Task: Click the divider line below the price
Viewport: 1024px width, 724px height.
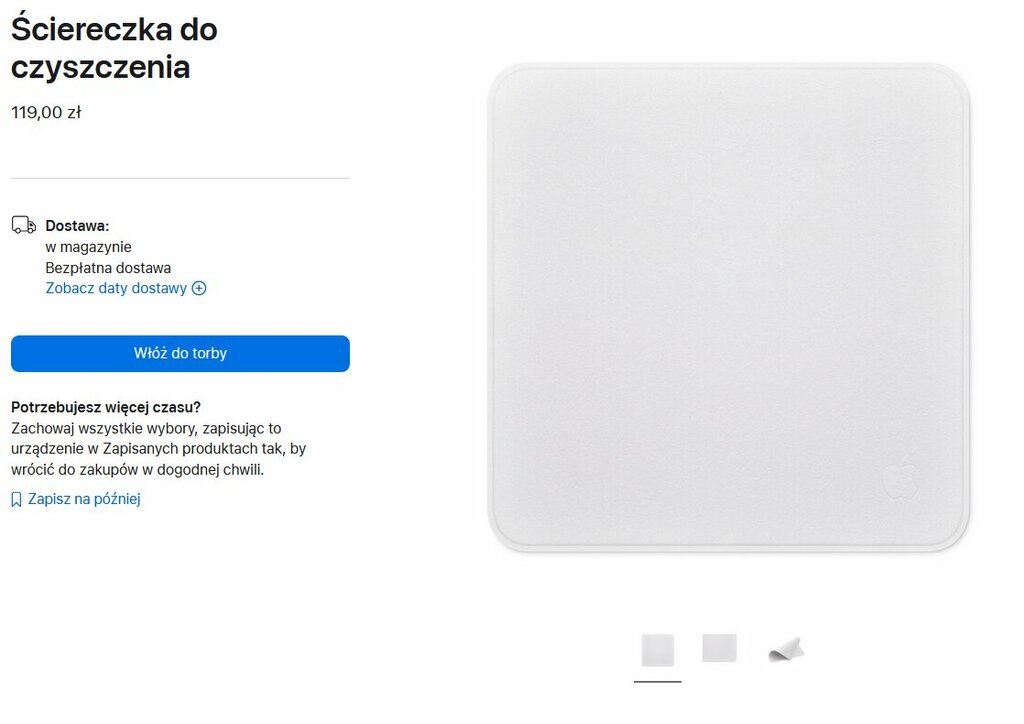Action: tap(180, 178)
